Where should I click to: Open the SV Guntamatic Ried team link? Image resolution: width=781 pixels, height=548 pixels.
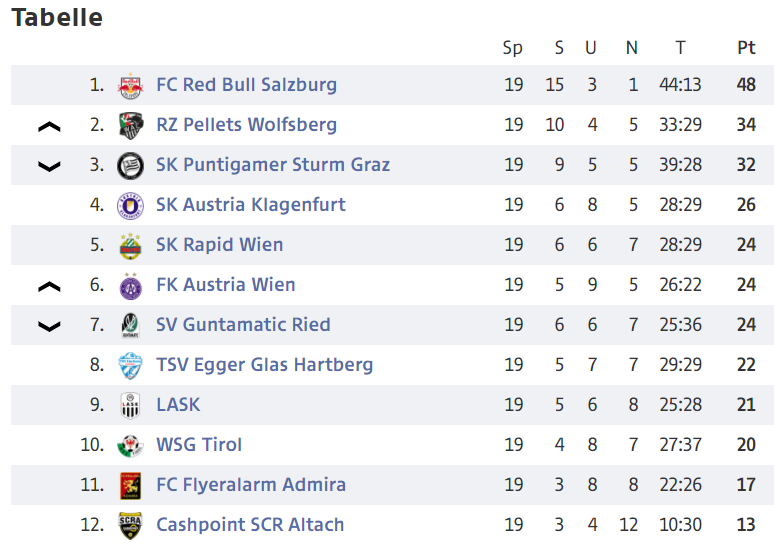click(x=243, y=325)
